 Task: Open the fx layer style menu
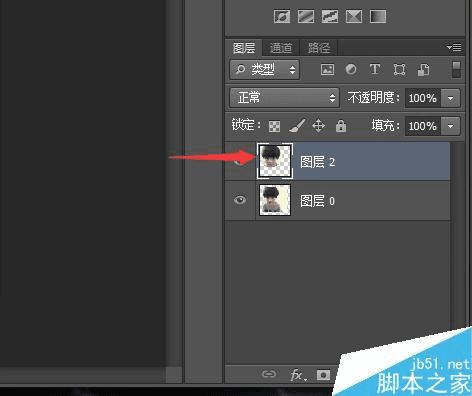[298, 375]
